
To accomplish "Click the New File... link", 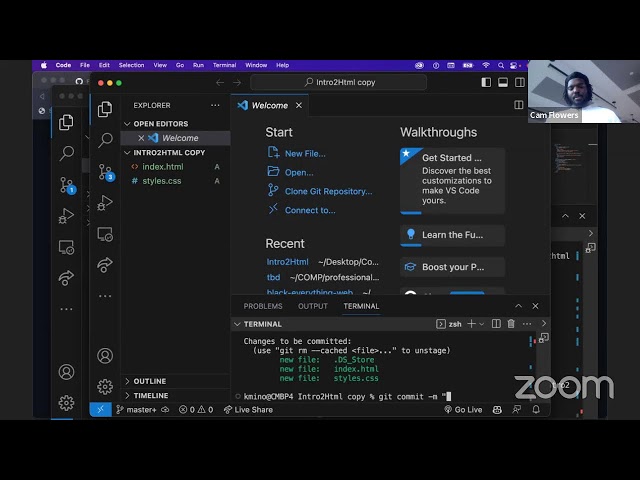I will (x=305, y=154).
